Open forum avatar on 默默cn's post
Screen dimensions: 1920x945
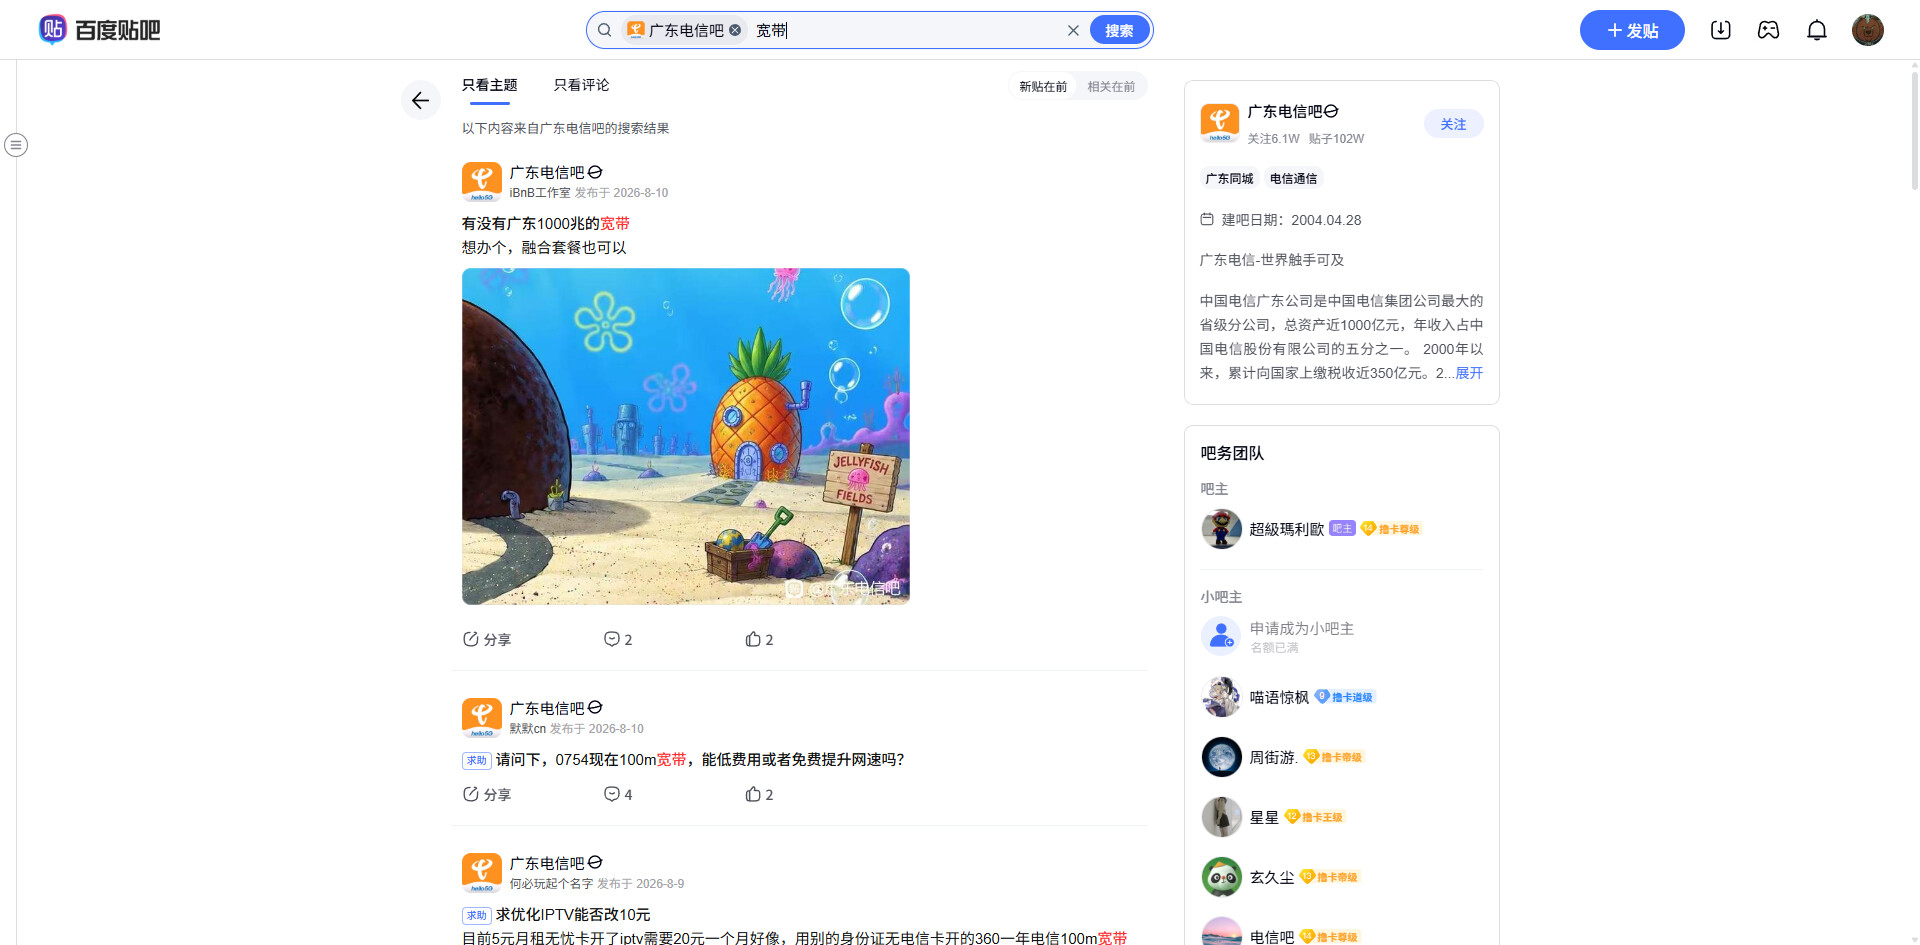point(482,718)
